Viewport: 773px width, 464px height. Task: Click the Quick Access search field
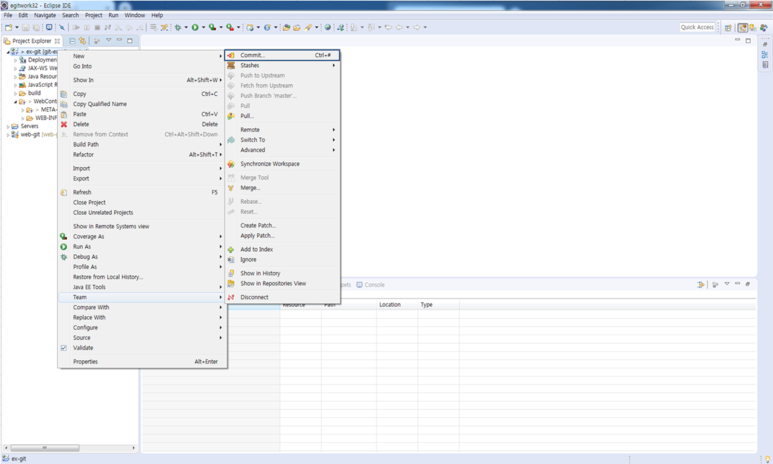[x=697, y=28]
